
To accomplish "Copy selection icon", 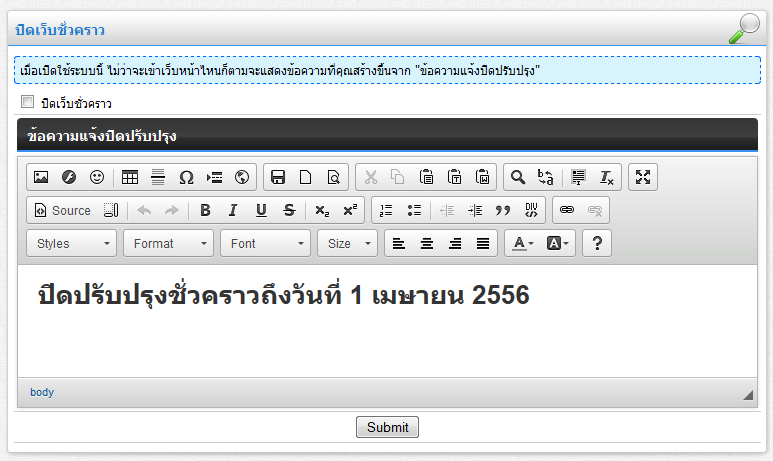I will (398, 177).
